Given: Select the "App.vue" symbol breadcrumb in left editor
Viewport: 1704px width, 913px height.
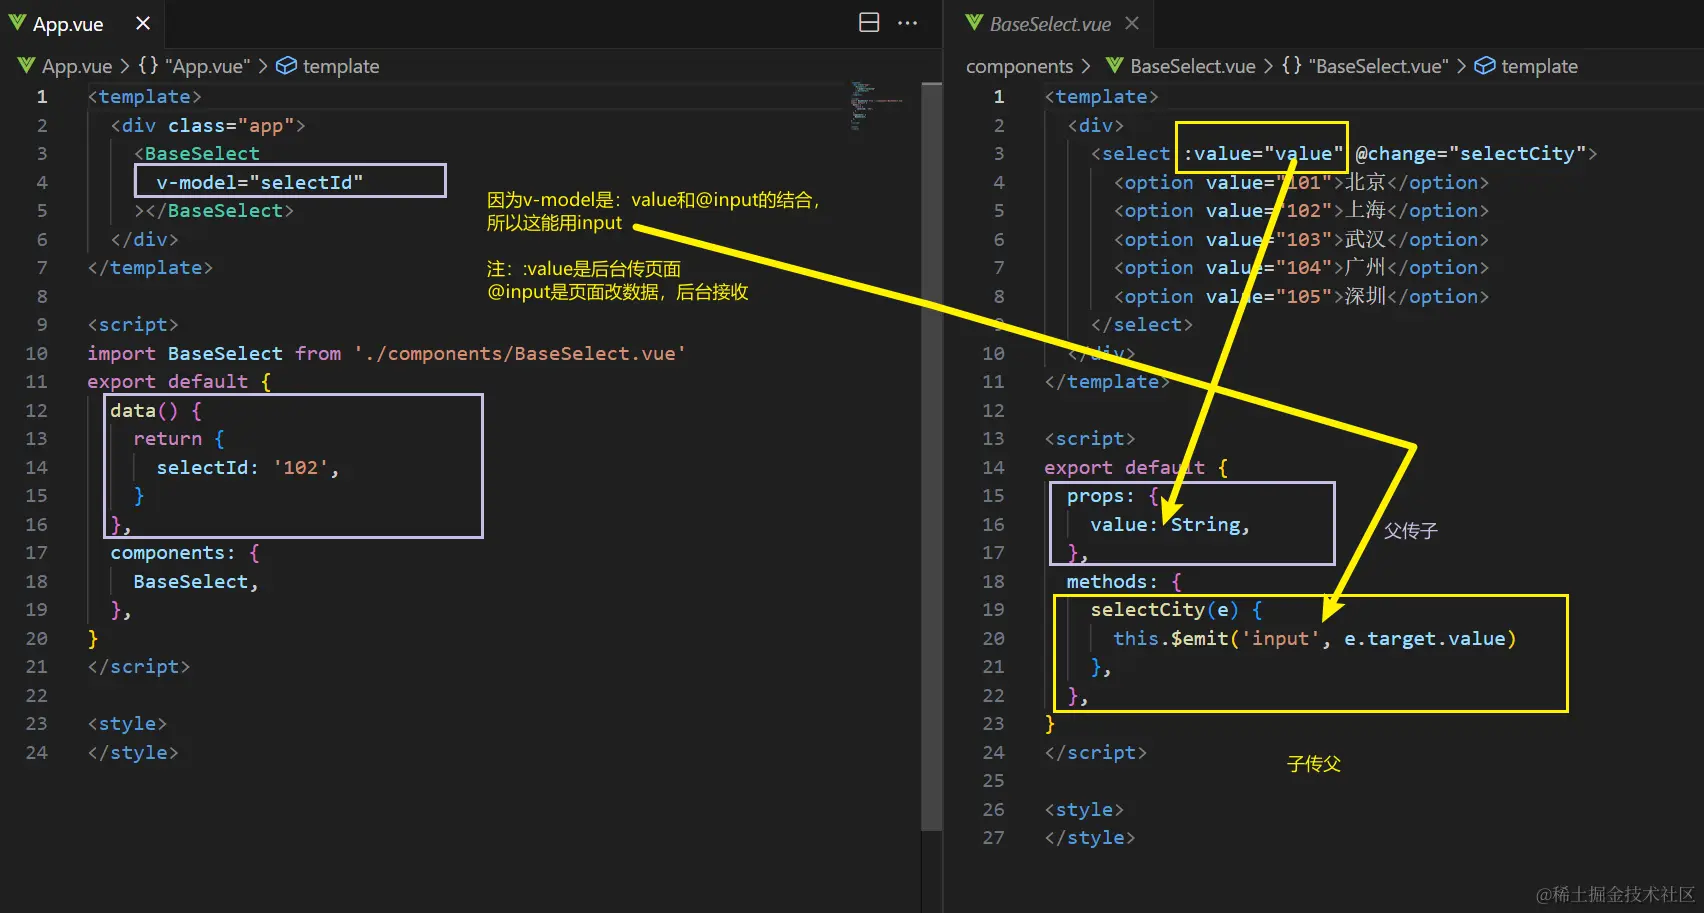Looking at the screenshot, I should pos(208,66).
